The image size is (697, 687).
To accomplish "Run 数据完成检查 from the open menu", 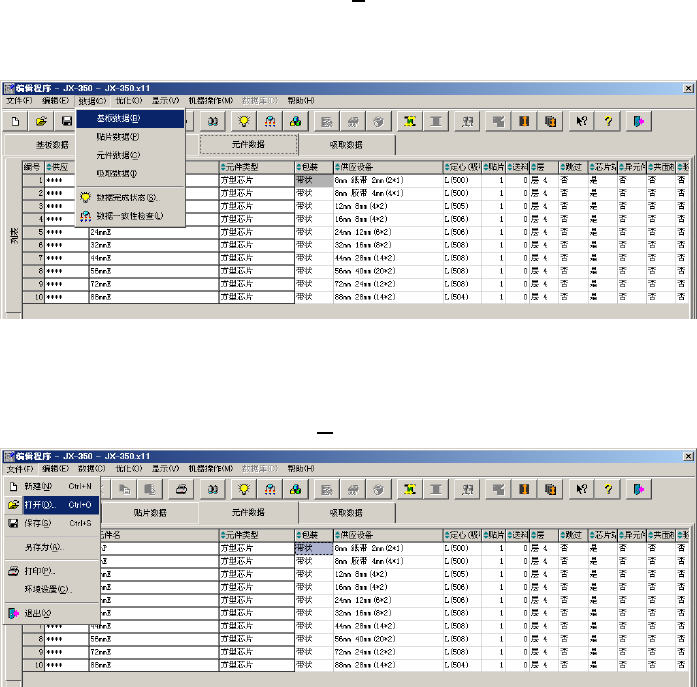I will tap(127, 197).
